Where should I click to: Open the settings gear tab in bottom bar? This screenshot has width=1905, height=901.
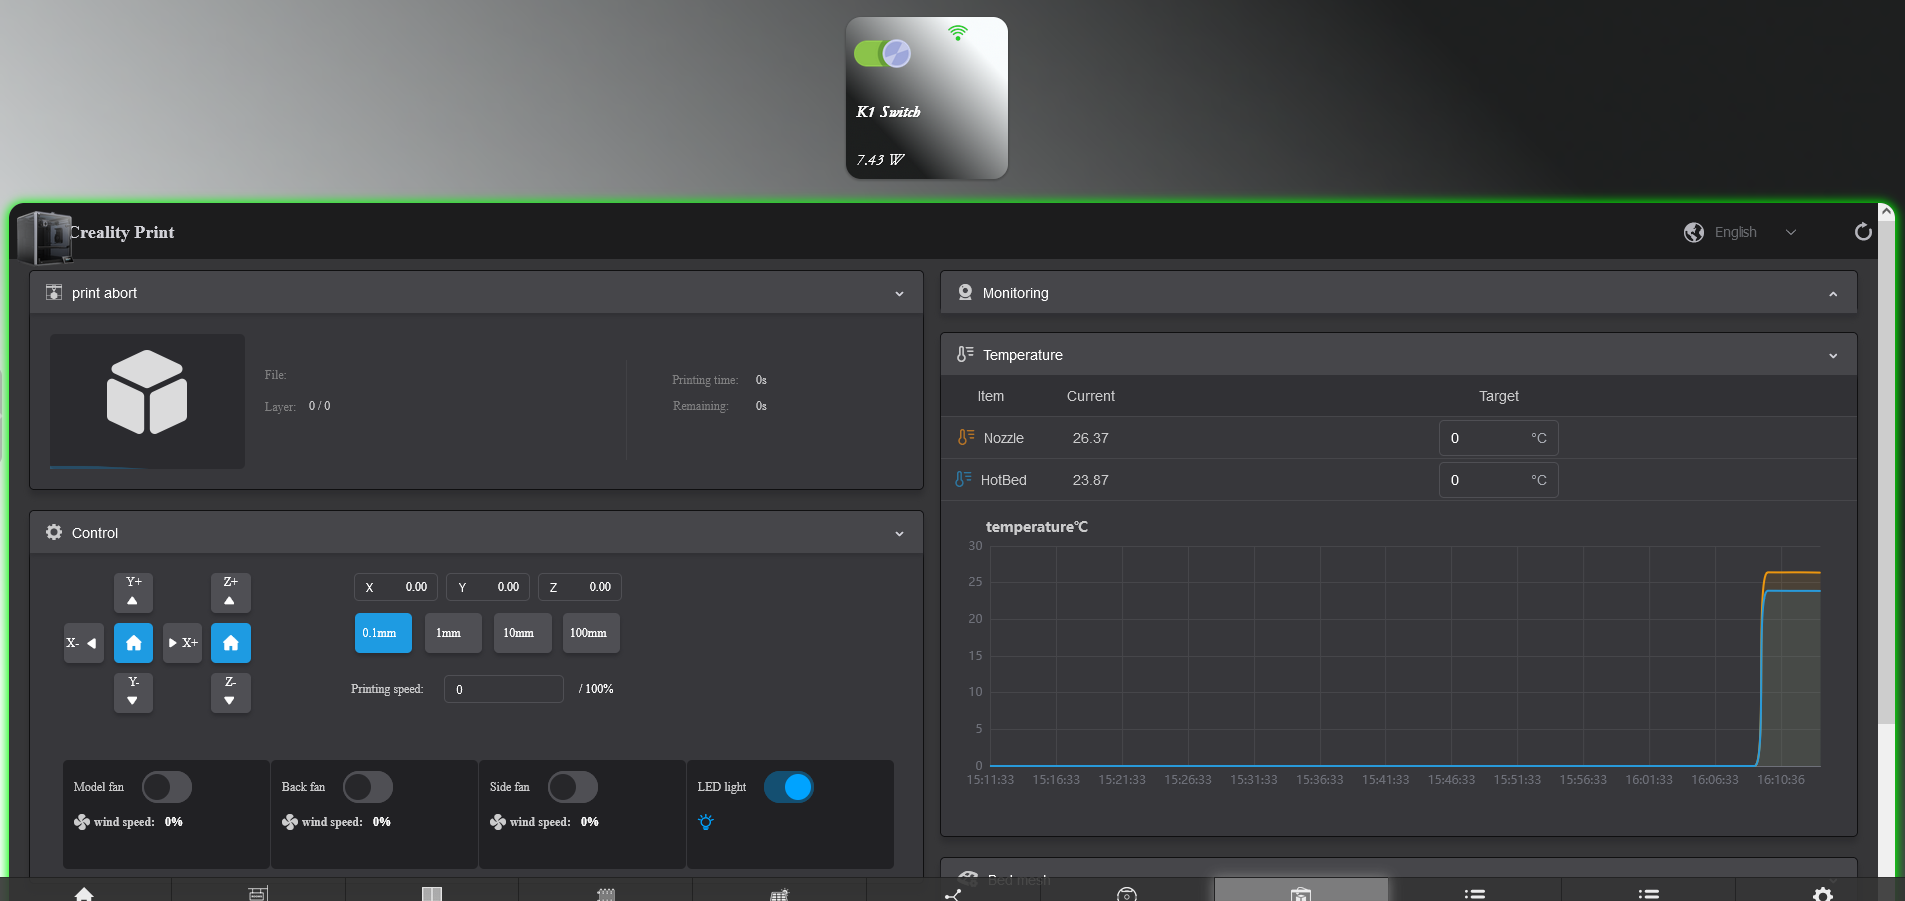click(1822, 893)
